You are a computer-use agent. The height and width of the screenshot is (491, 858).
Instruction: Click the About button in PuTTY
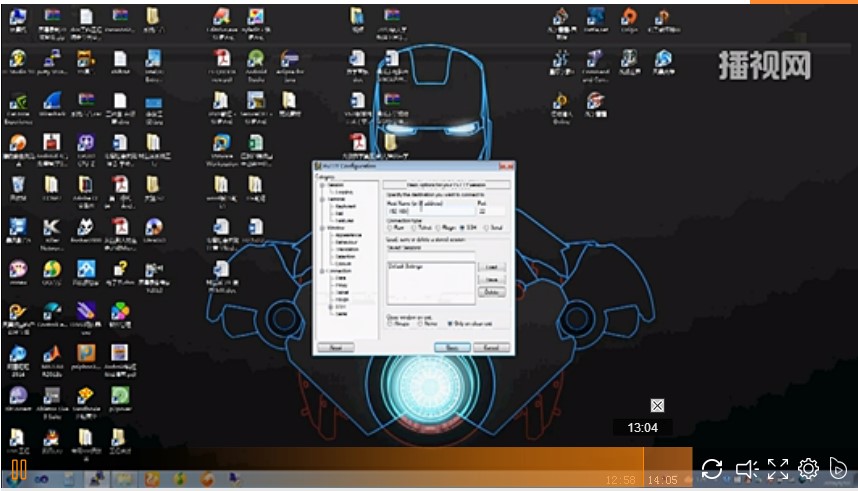point(336,348)
